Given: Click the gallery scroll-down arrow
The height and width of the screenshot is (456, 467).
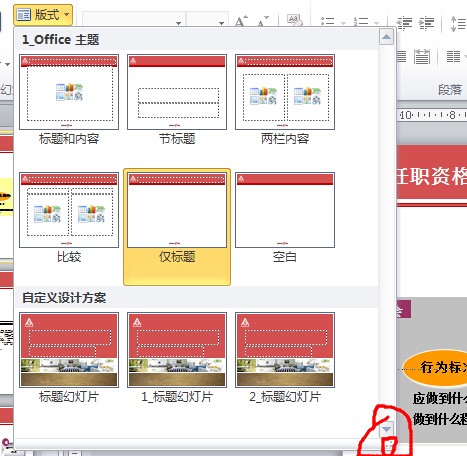Looking at the screenshot, I should pyautogui.click(x=387, y=429).
